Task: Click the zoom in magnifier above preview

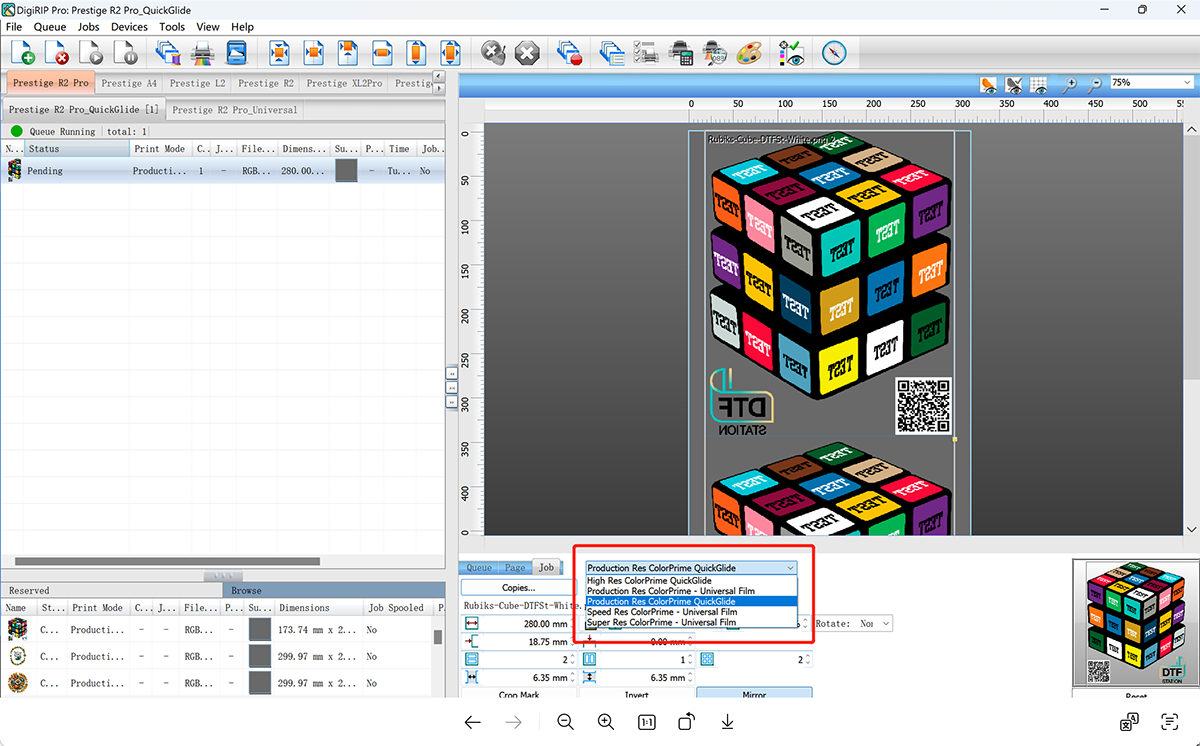Action: click(x=1069, y=85)
